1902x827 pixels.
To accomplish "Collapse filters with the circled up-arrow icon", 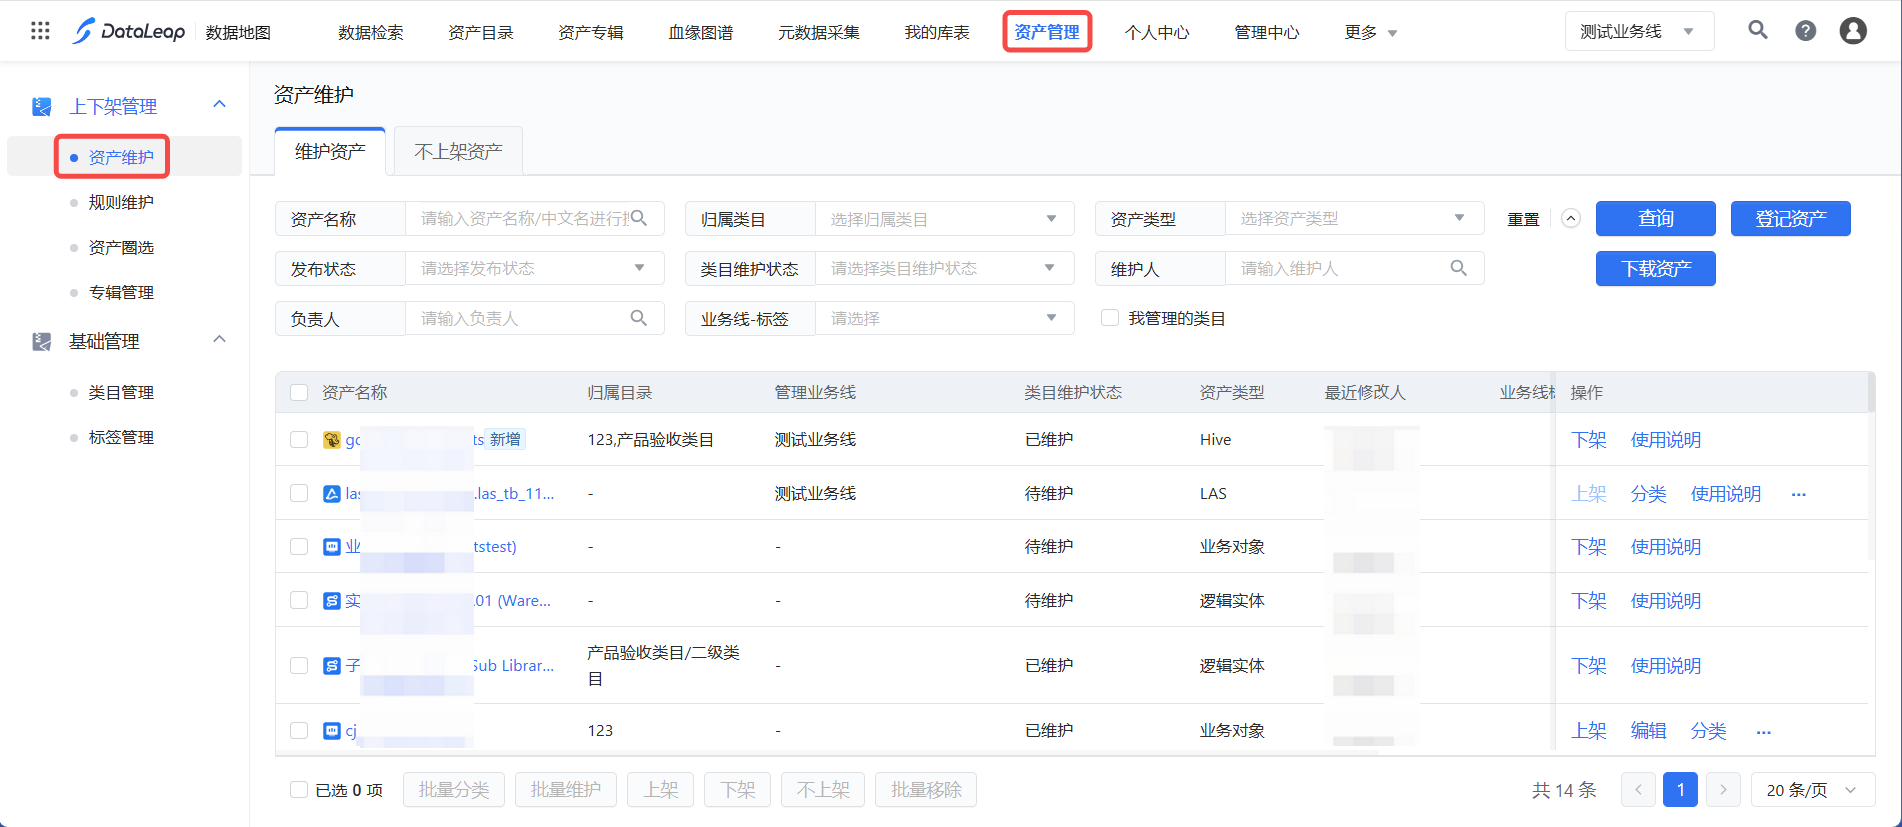I will tap(1571, 219).
